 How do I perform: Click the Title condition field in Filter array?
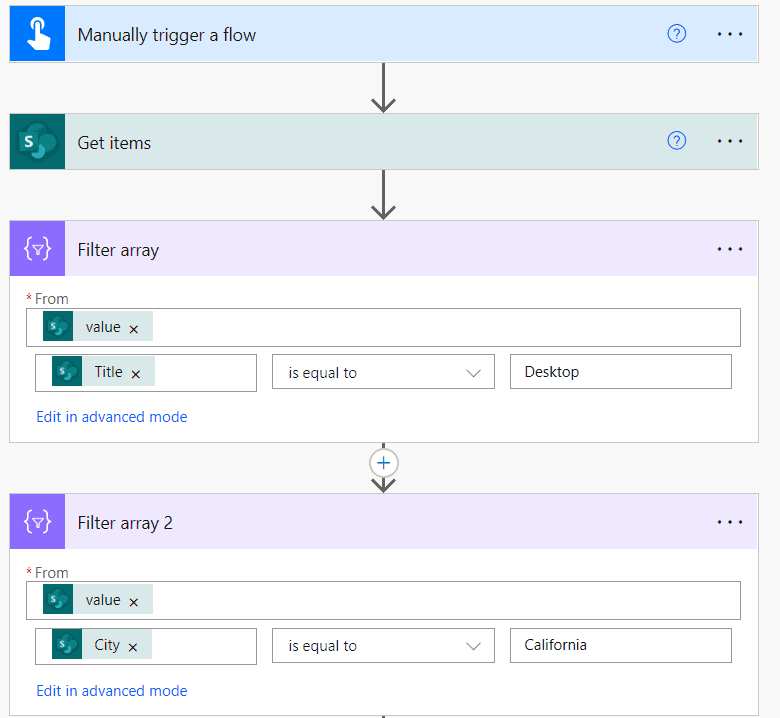coord(146,373)
